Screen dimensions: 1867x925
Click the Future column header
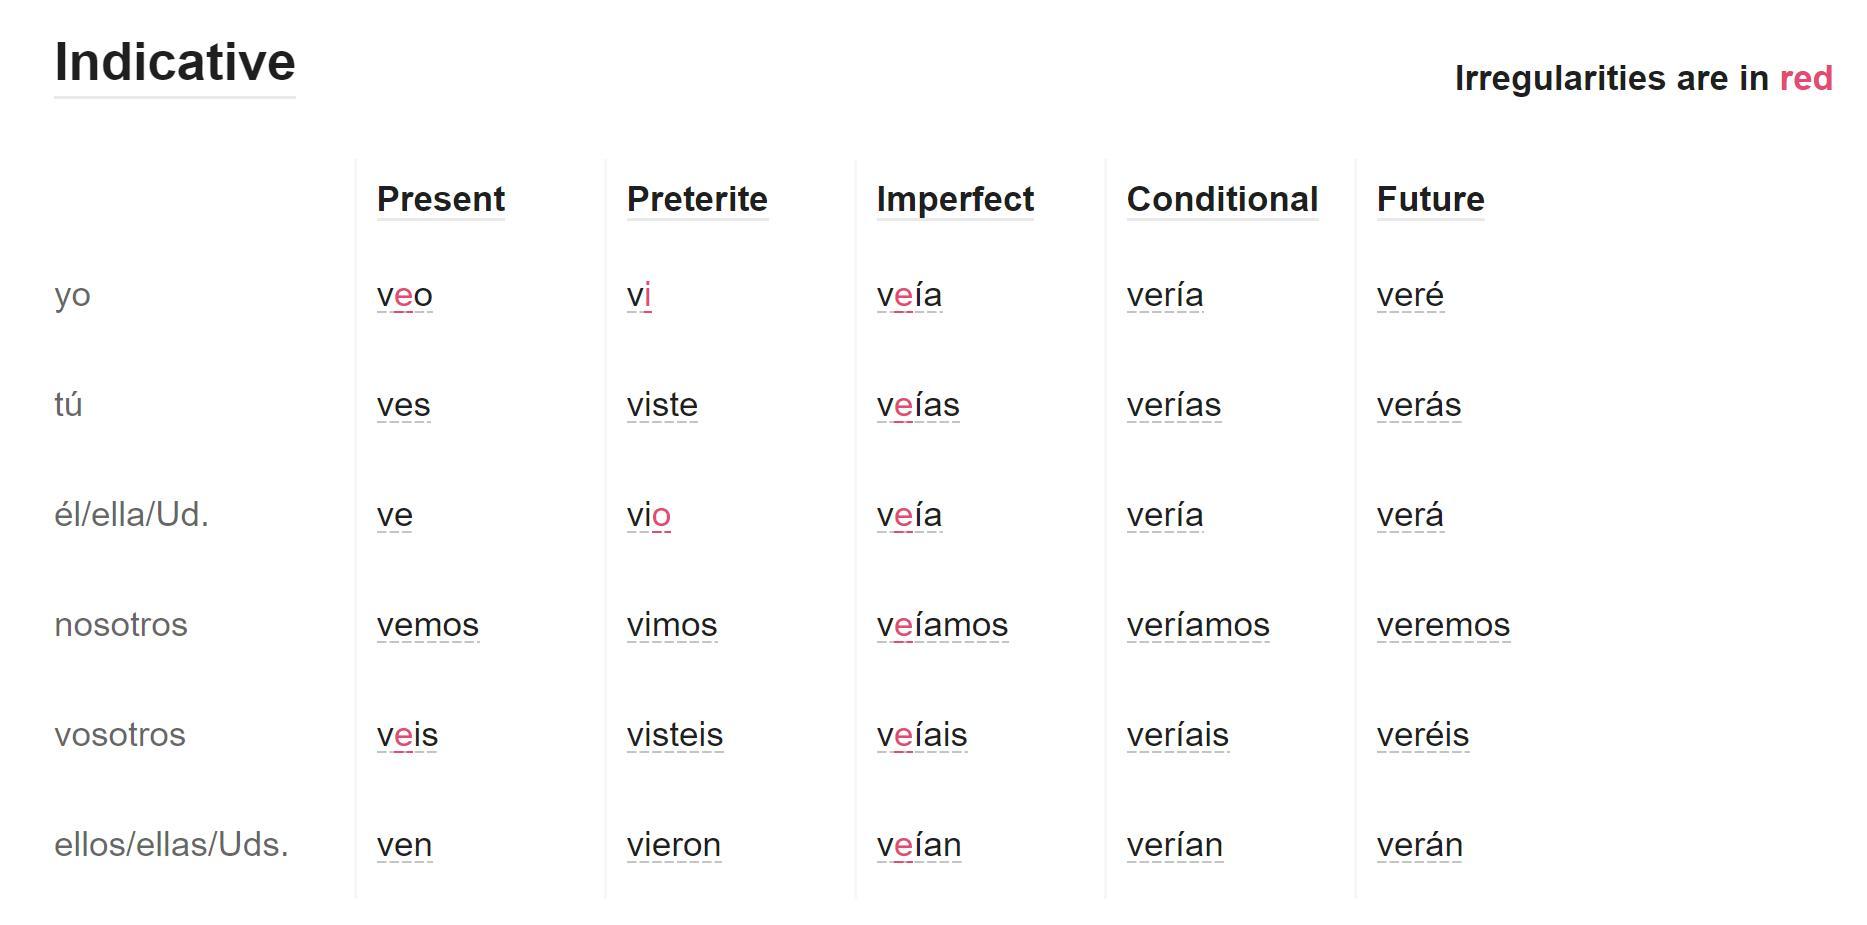tap(1430, 199)
